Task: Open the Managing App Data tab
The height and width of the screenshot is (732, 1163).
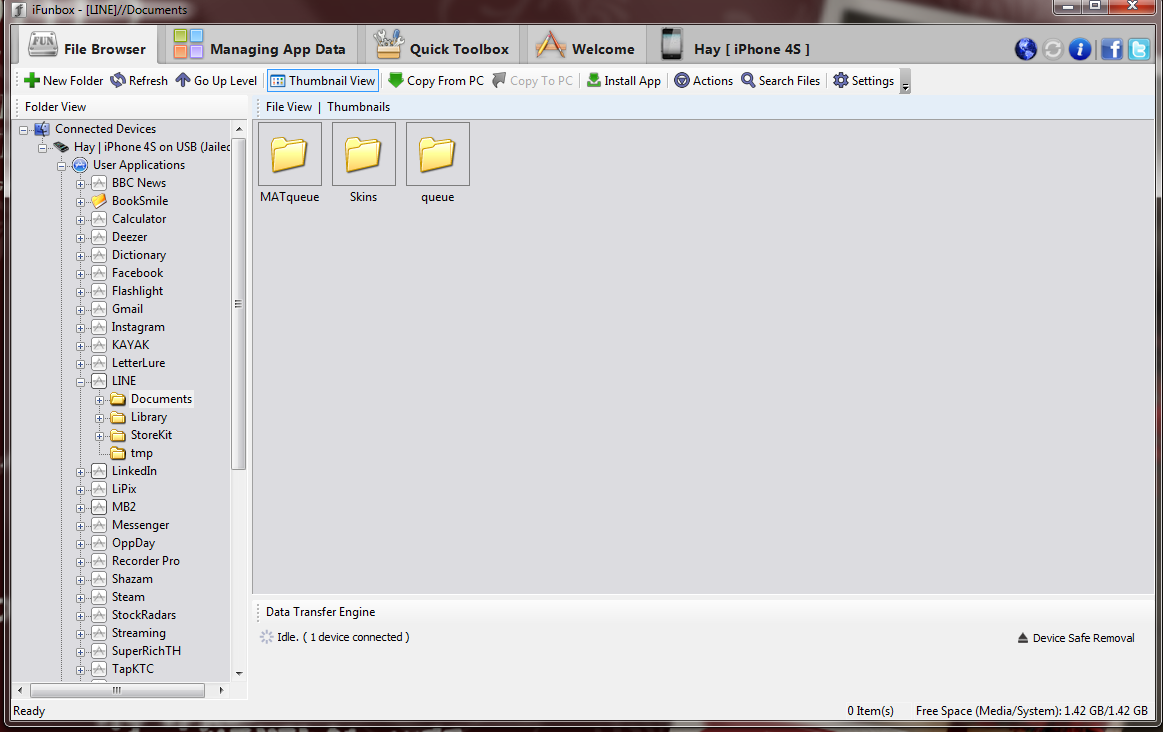Action: [260, 46]
